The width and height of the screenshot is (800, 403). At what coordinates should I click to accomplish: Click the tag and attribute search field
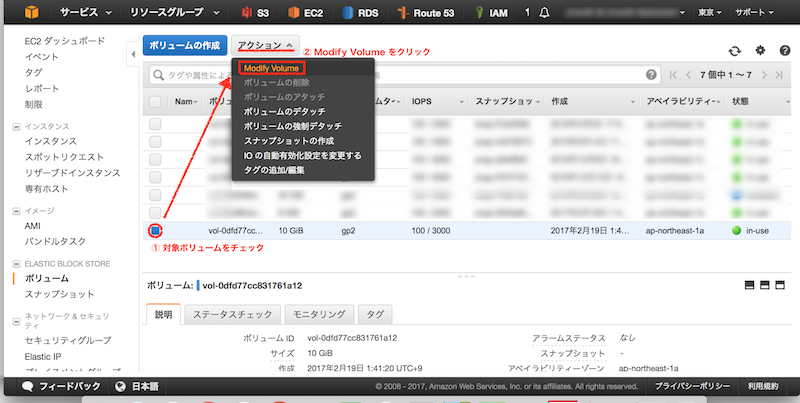click(x=400, y=75)
